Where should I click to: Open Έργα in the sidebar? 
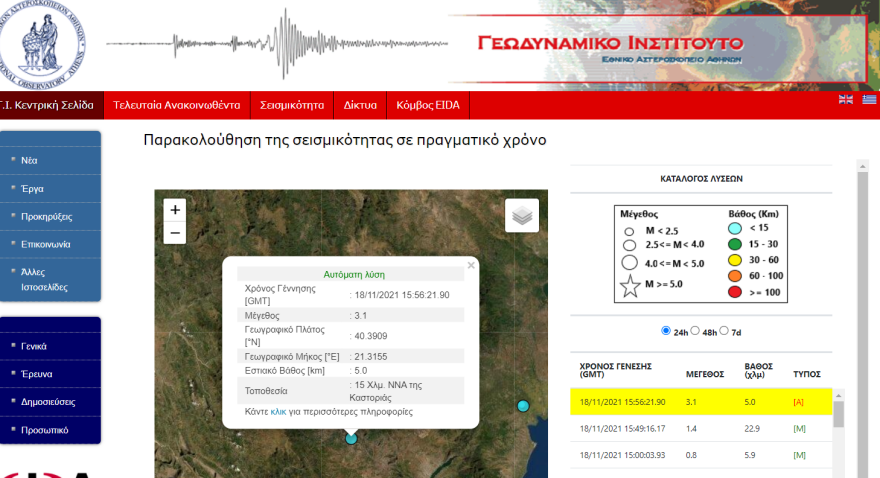[32, 189]
